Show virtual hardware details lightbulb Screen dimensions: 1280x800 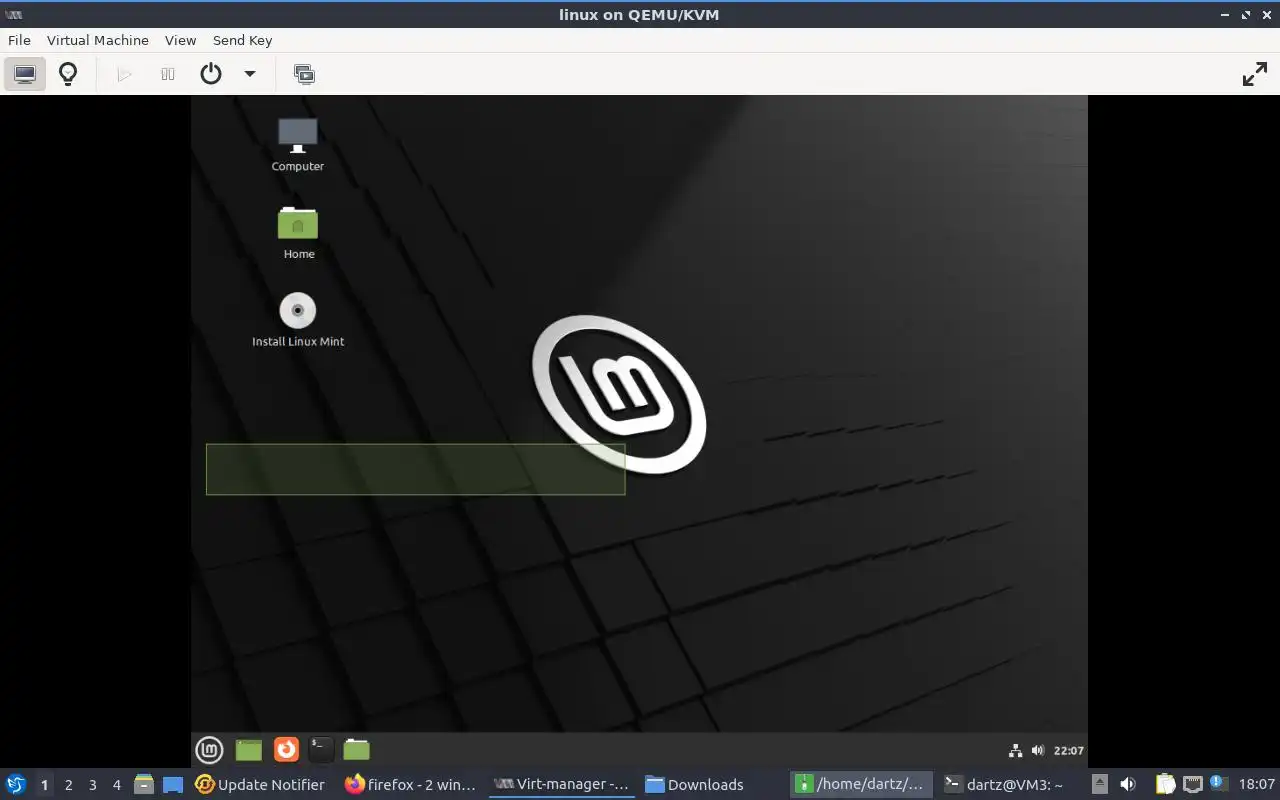68,74
